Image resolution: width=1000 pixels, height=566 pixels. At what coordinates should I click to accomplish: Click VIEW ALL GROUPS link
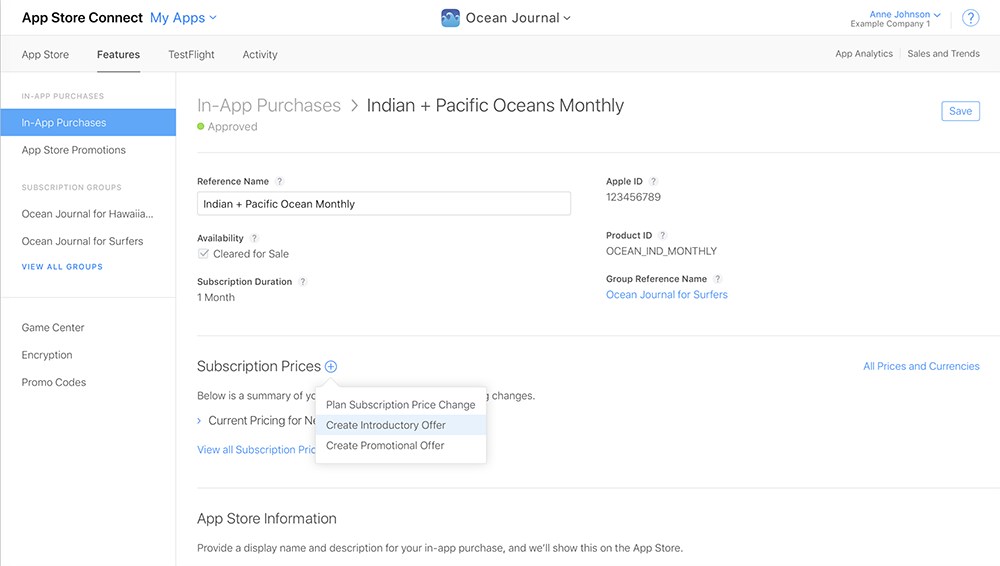point(62,267)
